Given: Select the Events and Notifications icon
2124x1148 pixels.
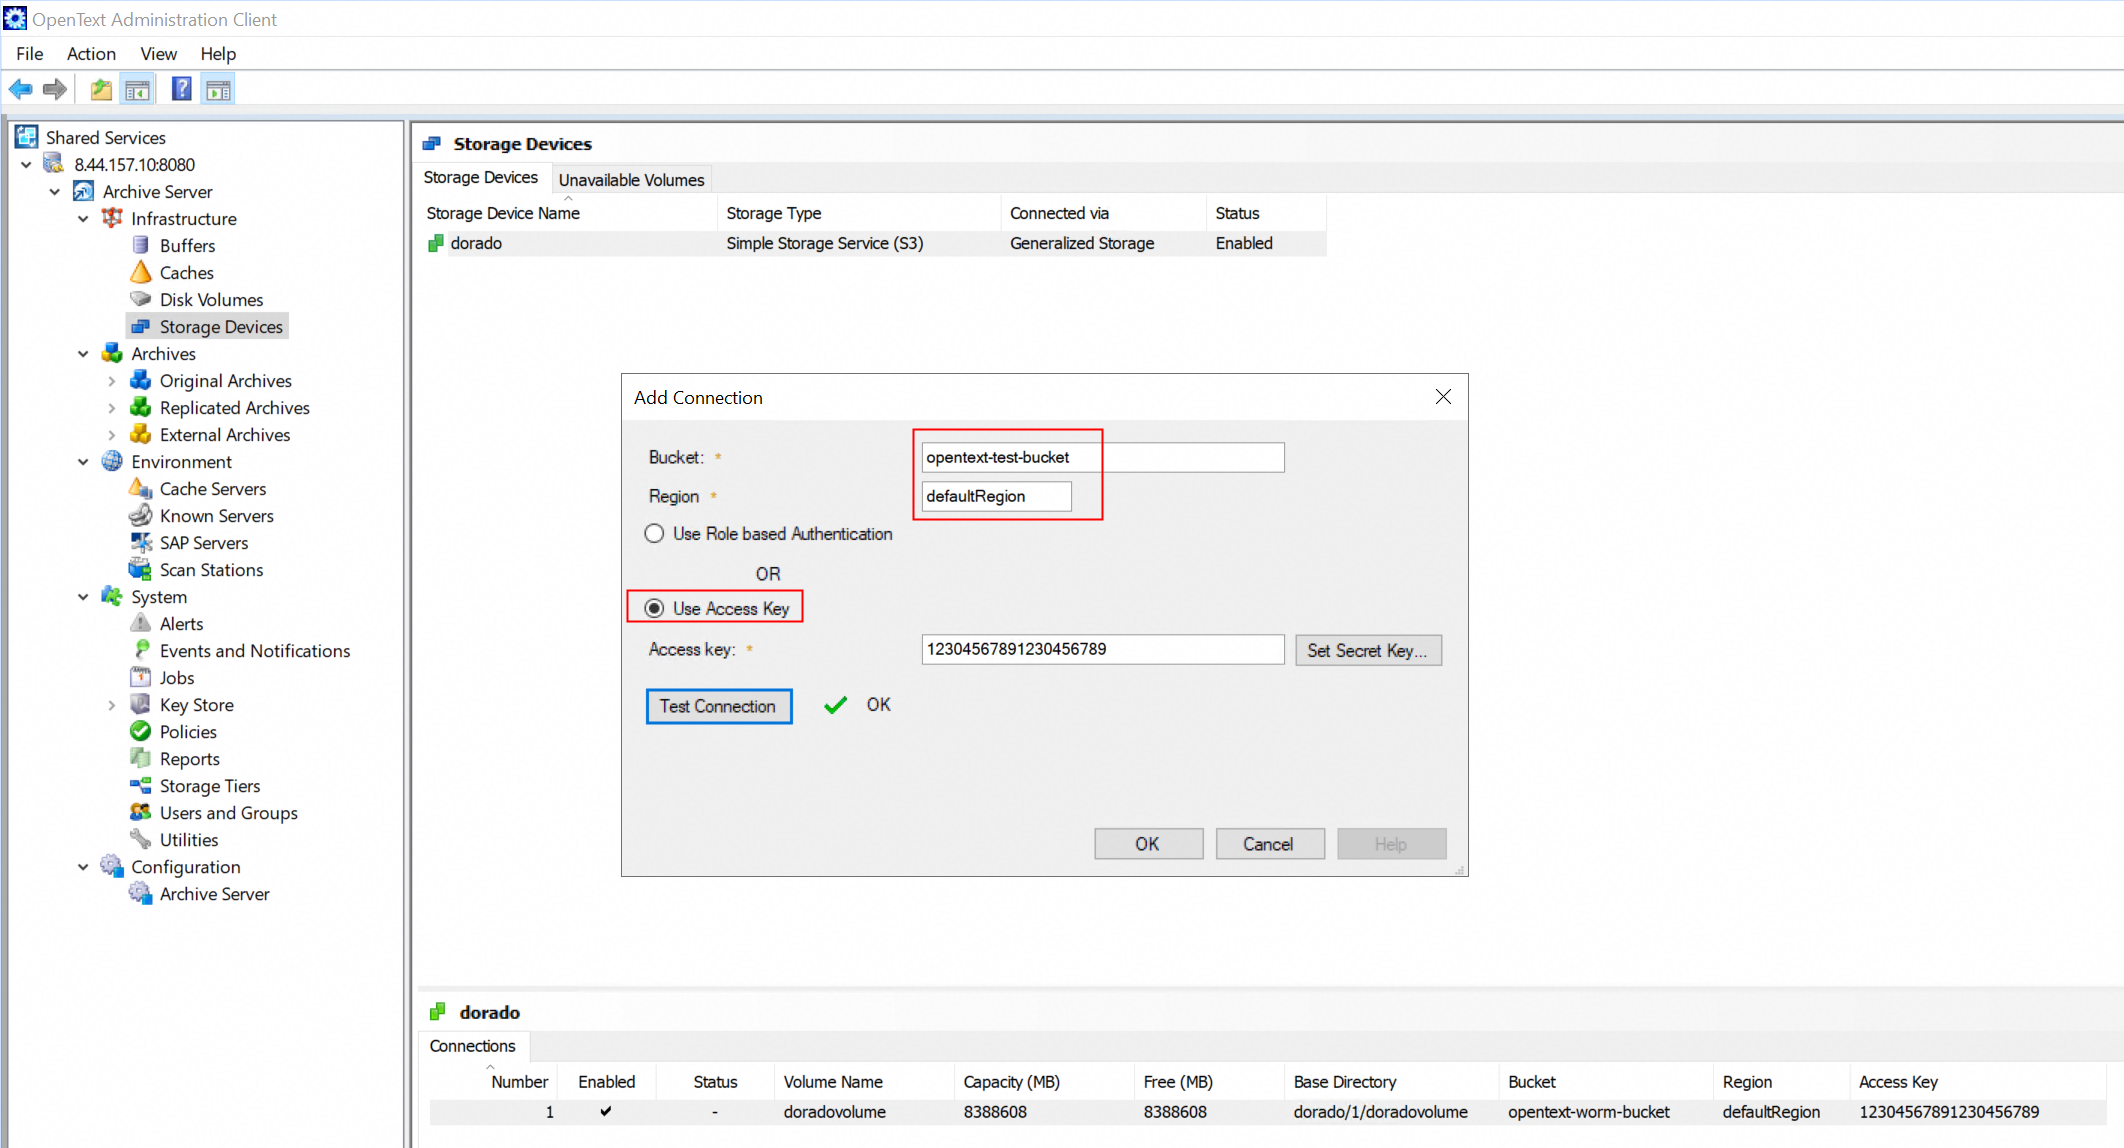Looking at the screenshot, I should 141,650.
